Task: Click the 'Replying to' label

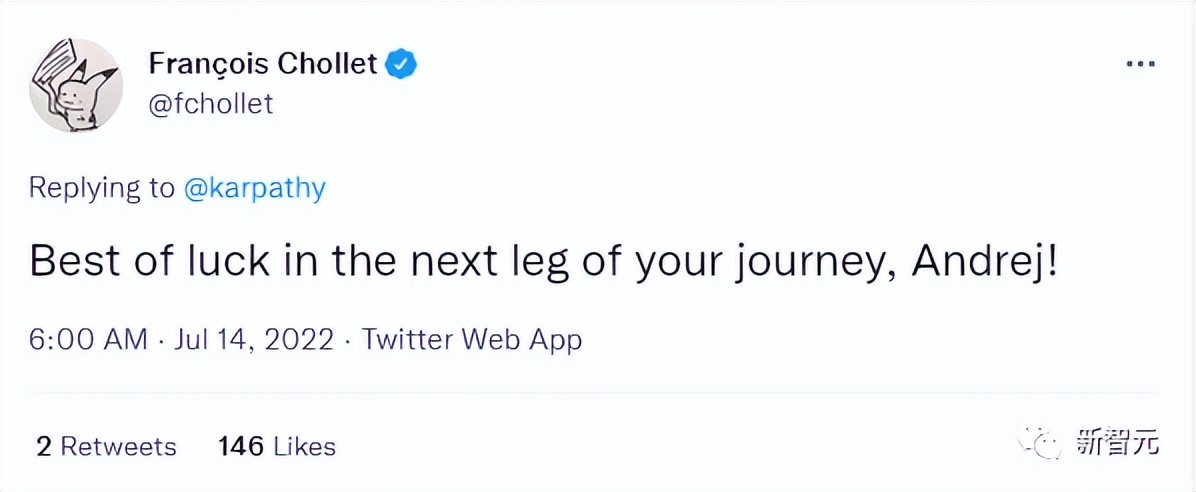Action: click(x=101, y=188)
